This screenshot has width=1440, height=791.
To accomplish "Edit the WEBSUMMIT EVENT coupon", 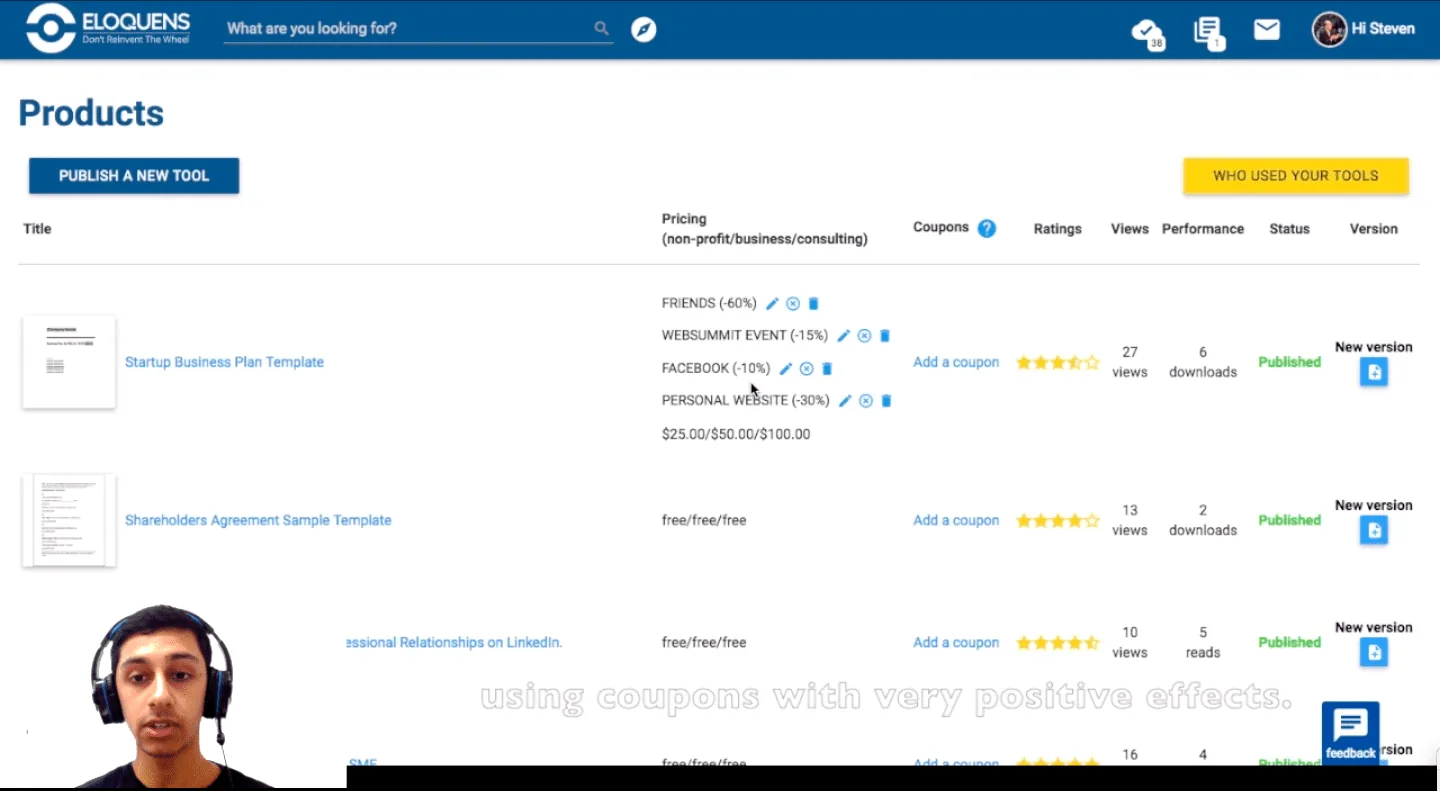I will click(843, 336).
